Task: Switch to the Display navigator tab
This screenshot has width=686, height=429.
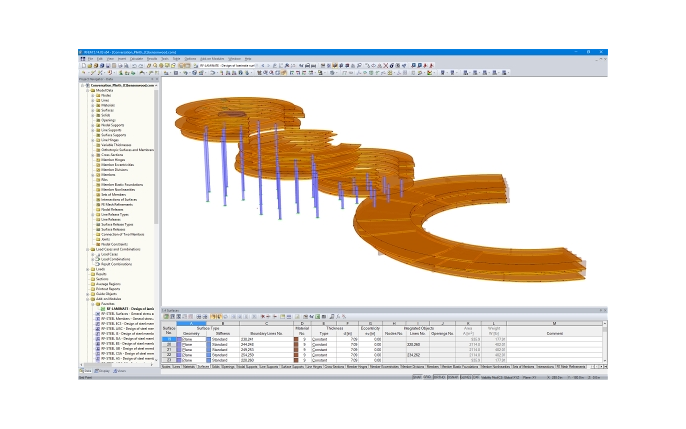Action: tap(102, 371)
